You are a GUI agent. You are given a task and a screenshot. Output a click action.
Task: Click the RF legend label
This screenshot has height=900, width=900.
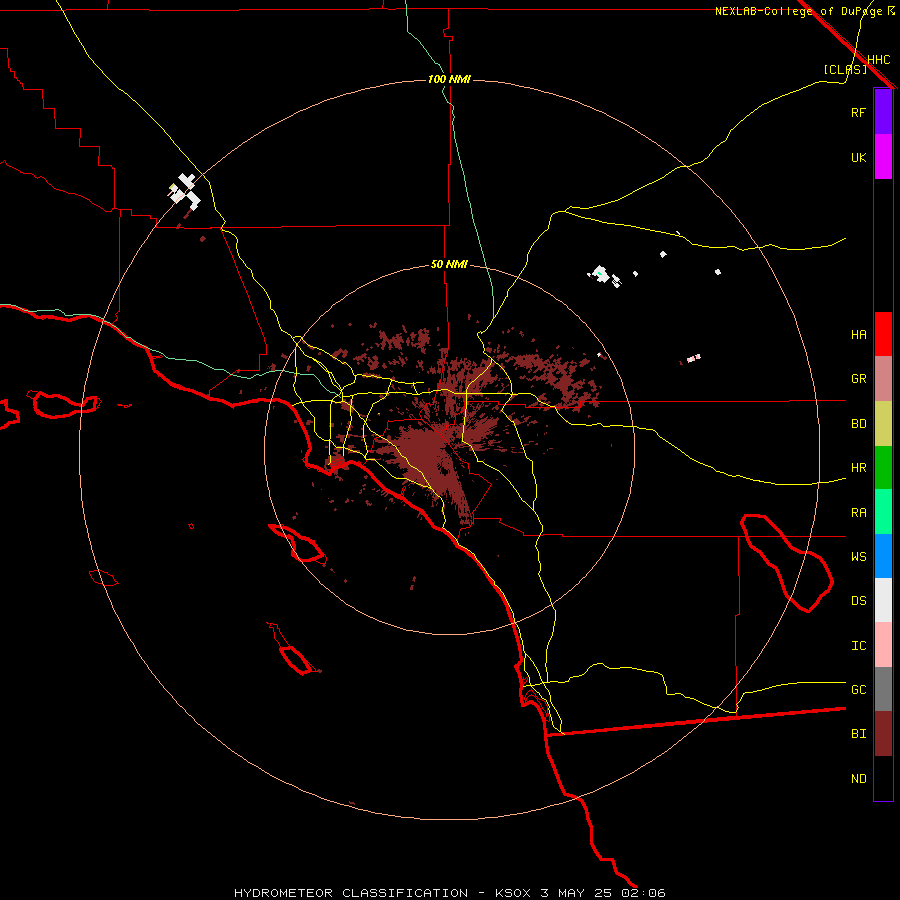pyautogui.click(x=858, y=112)
